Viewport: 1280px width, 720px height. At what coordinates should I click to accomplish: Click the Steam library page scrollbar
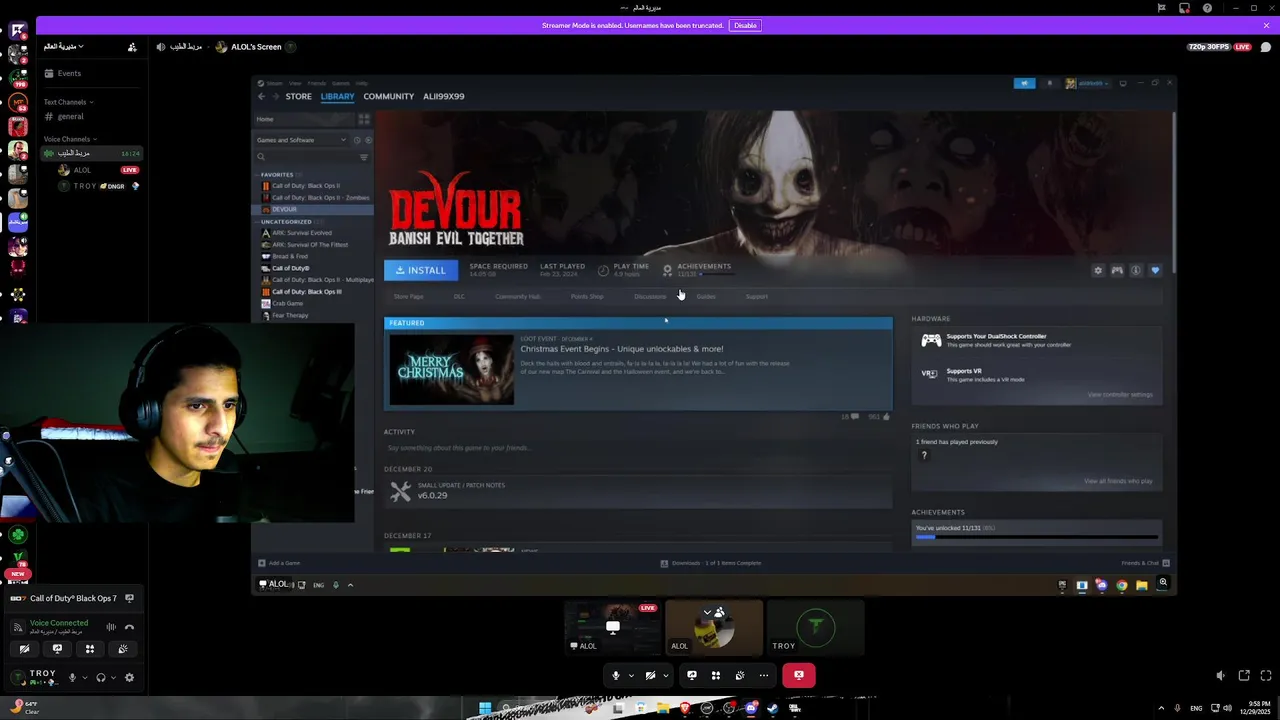1173,190
